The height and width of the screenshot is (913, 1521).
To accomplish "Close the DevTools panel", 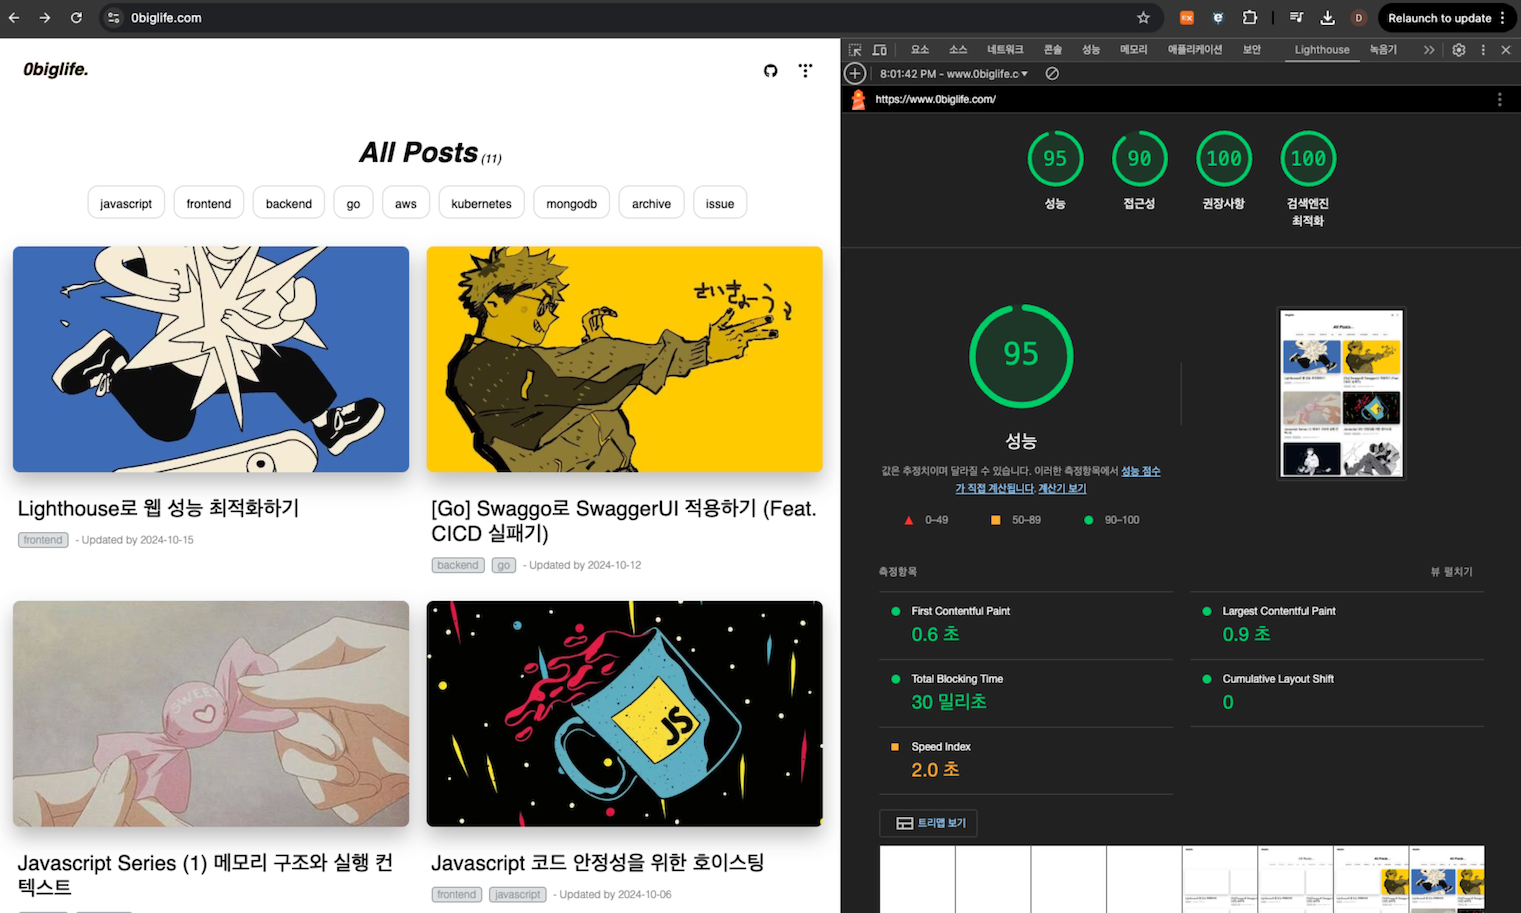I will click(x=1506, y=50).
